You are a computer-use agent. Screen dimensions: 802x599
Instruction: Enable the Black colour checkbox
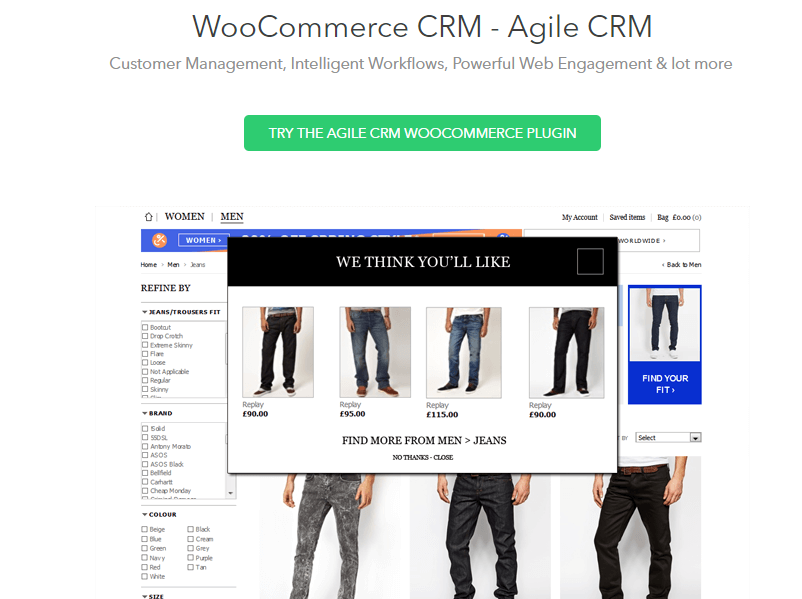190,529
